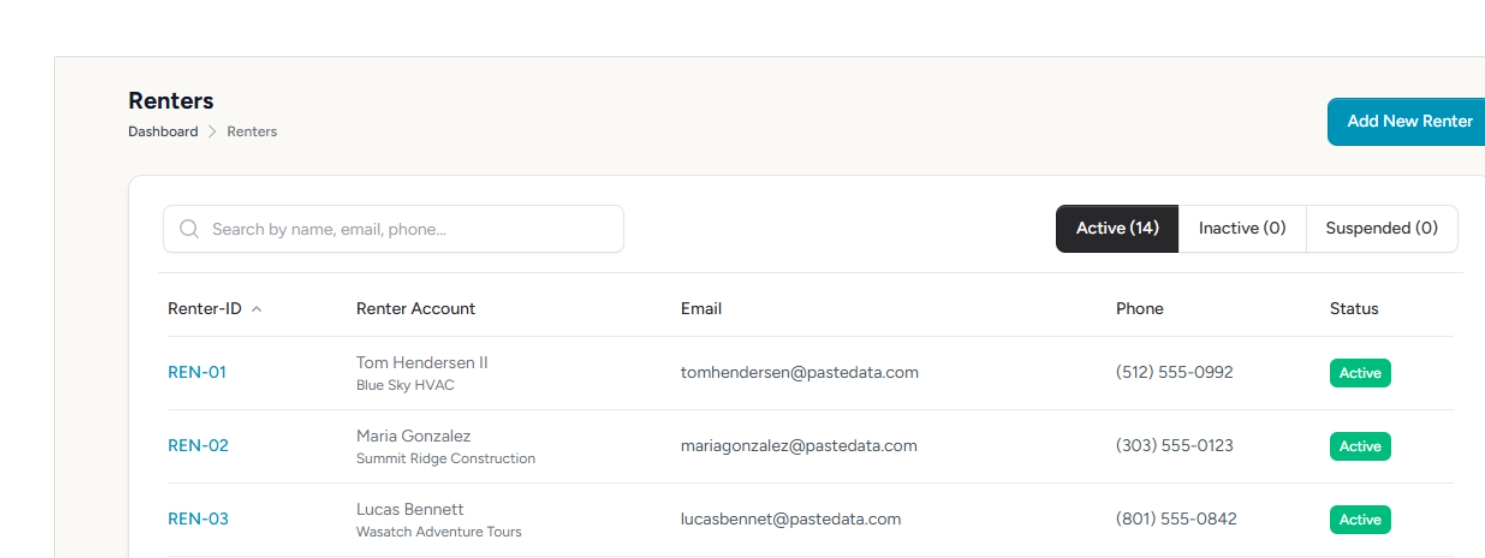Switch to the Inactive (0) tab
The image size is (1485, 558).
click(1242, 228)
